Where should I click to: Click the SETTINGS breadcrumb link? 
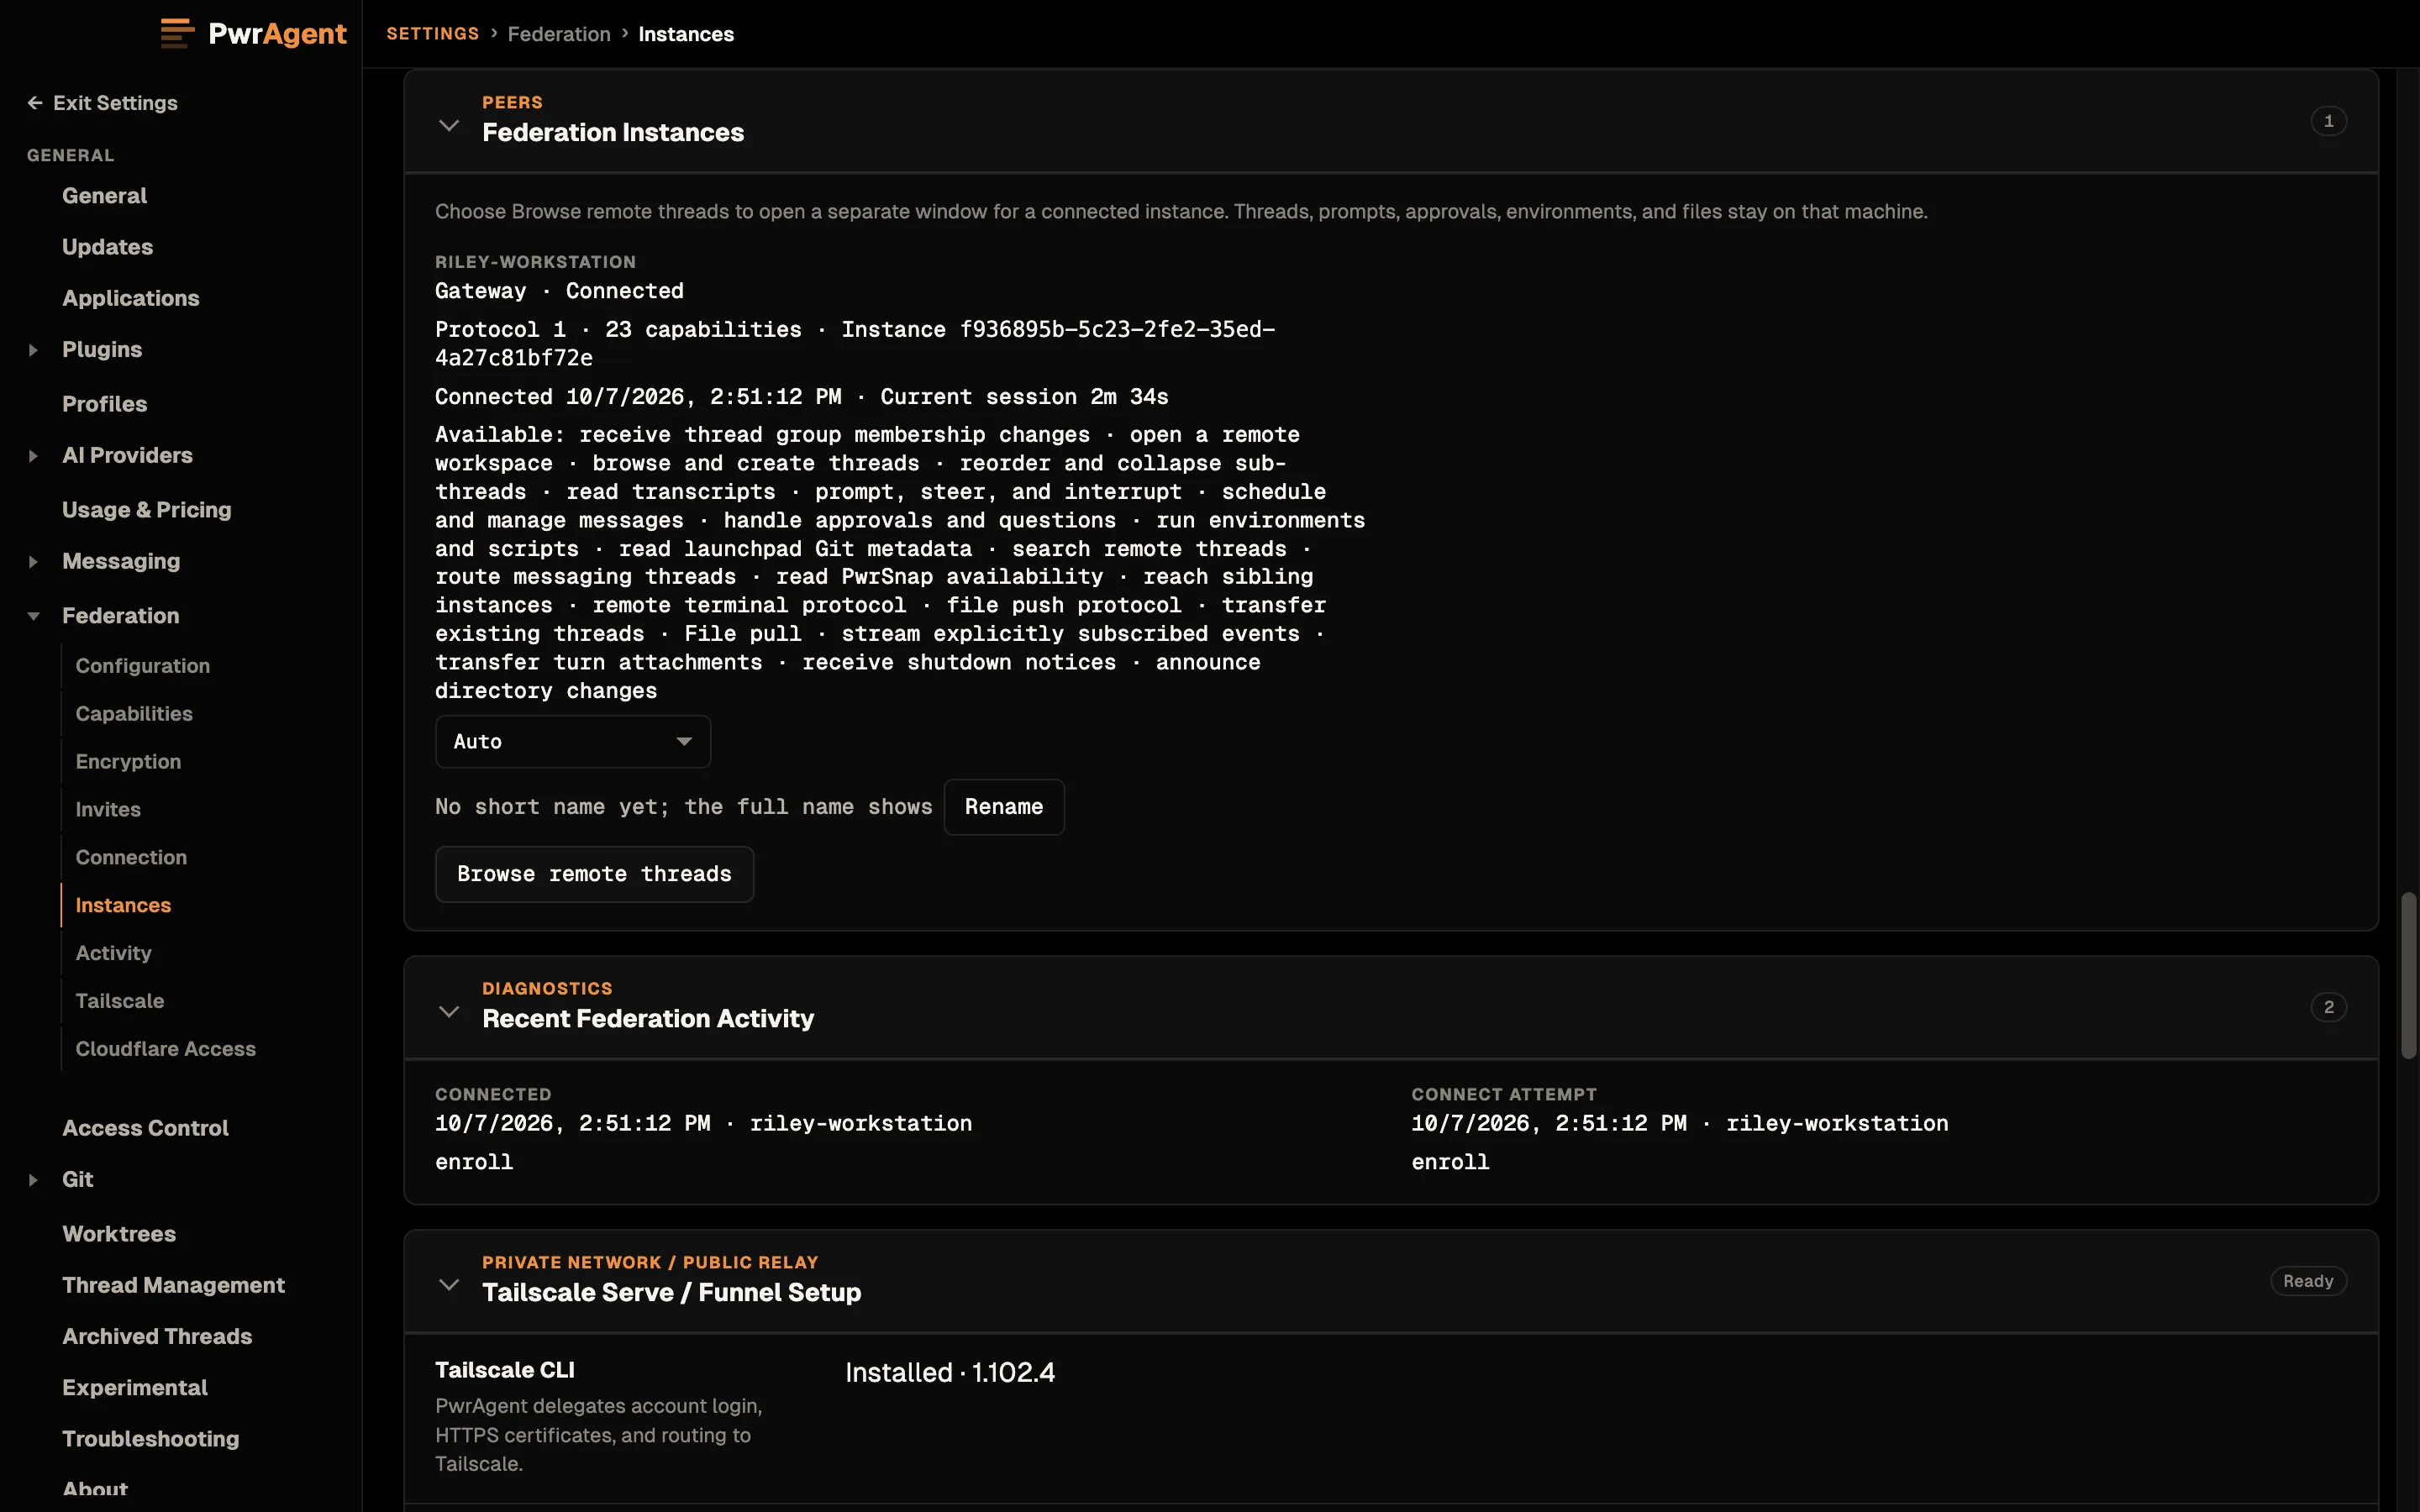tap(432, 34)
